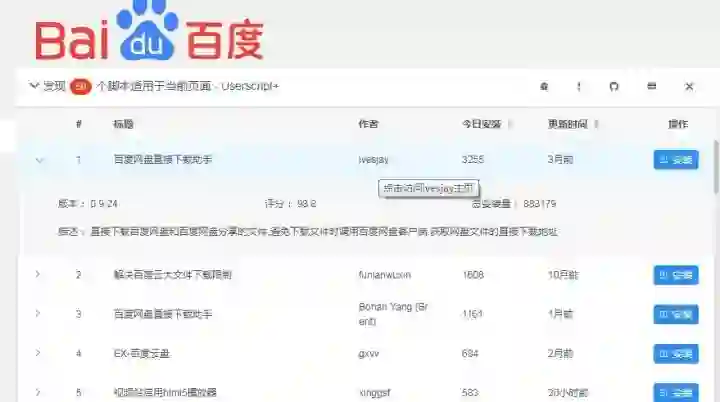
Task: Open author gxvv's page
Action: pos(368,353)
